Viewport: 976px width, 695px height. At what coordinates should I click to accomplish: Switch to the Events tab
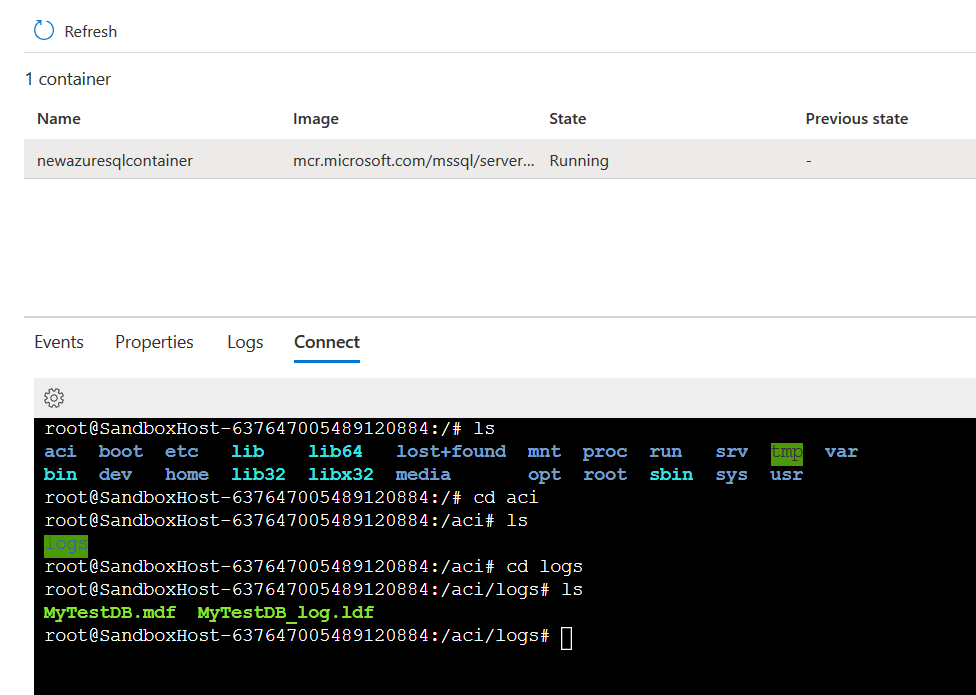pos(58,342)
